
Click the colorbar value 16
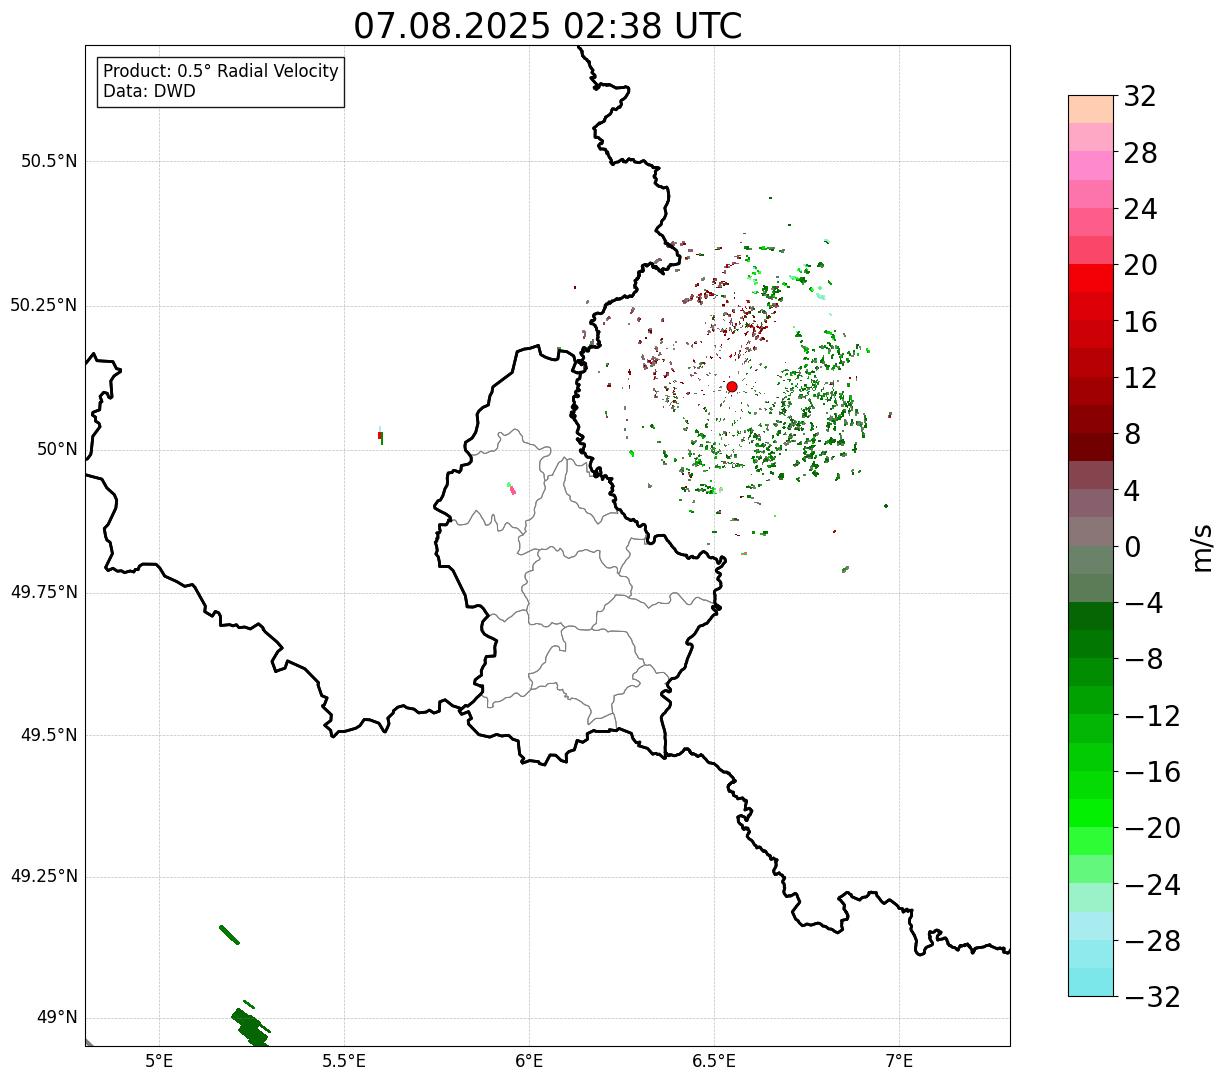tap(1140, 322)
